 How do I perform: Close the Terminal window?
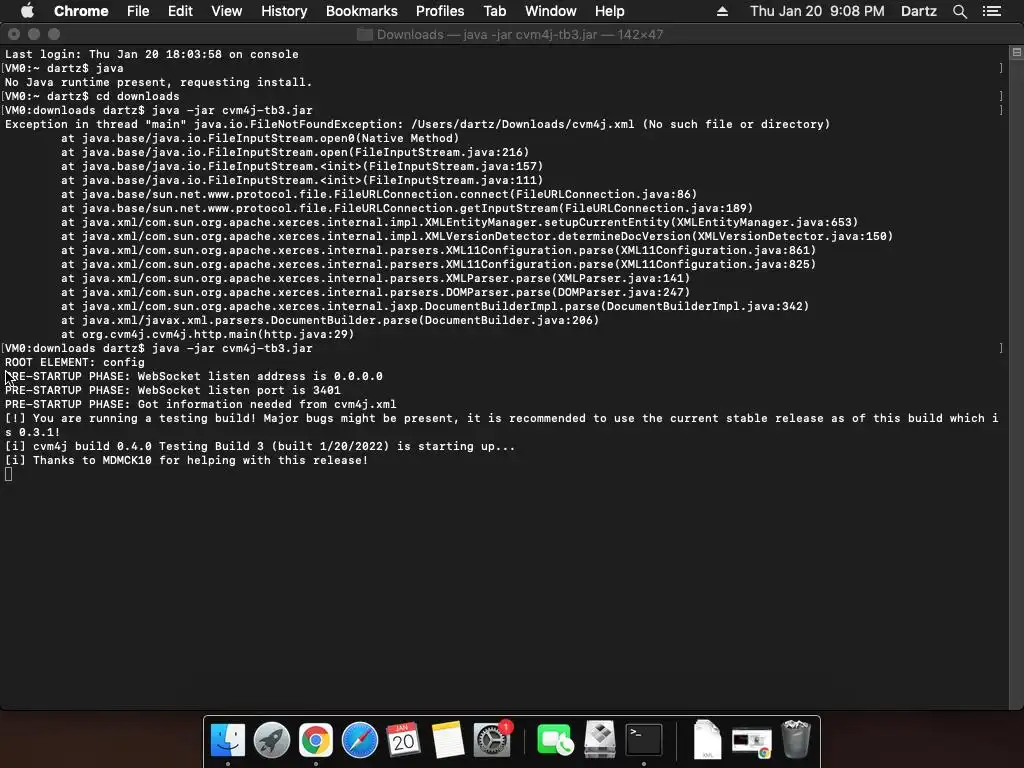click(14, 34)
